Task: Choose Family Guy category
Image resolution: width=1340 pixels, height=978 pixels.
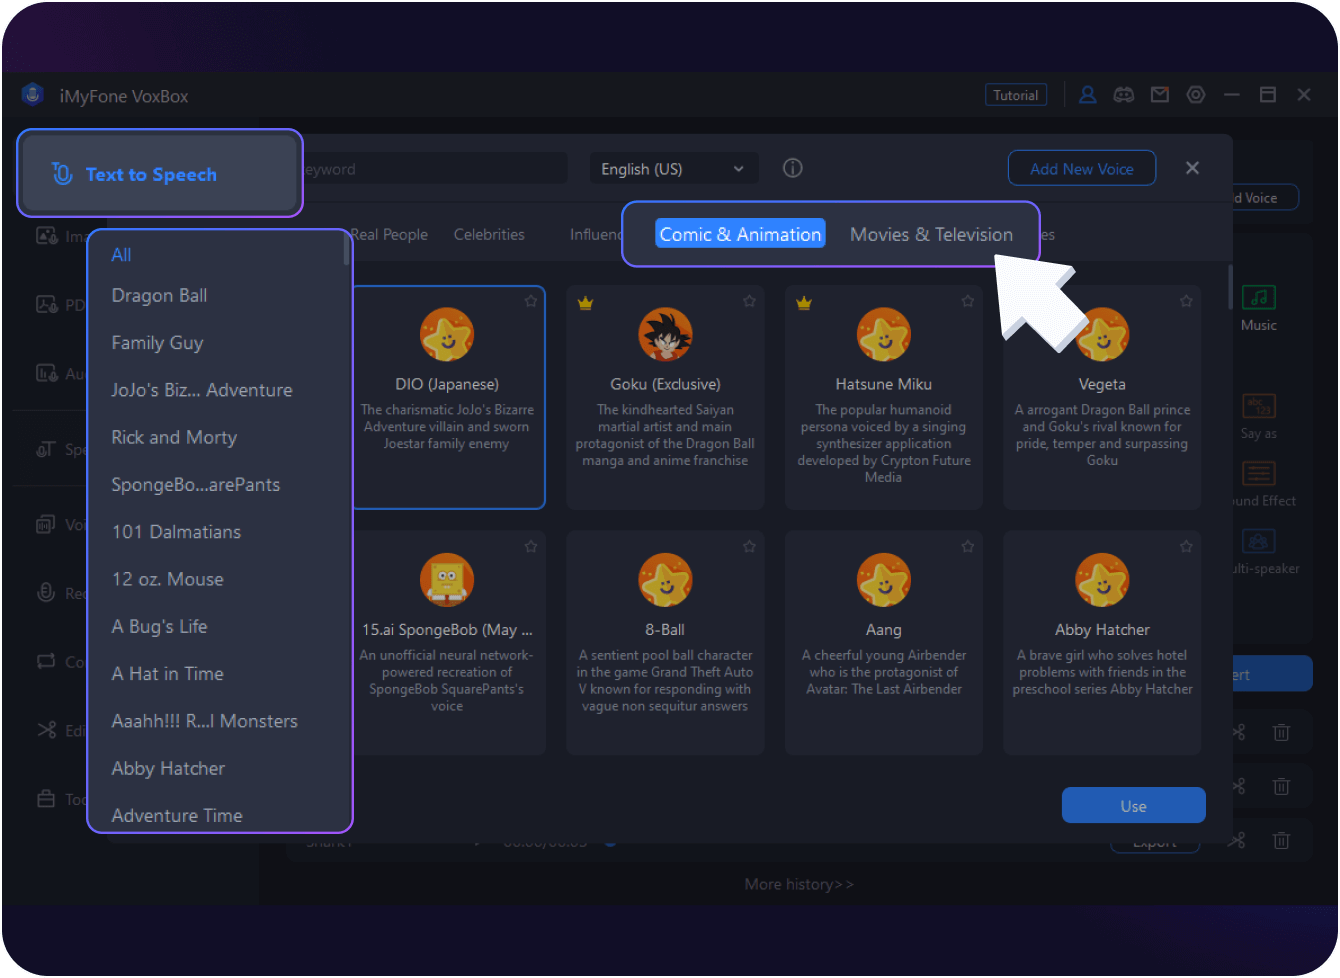Action: [157, 342]
